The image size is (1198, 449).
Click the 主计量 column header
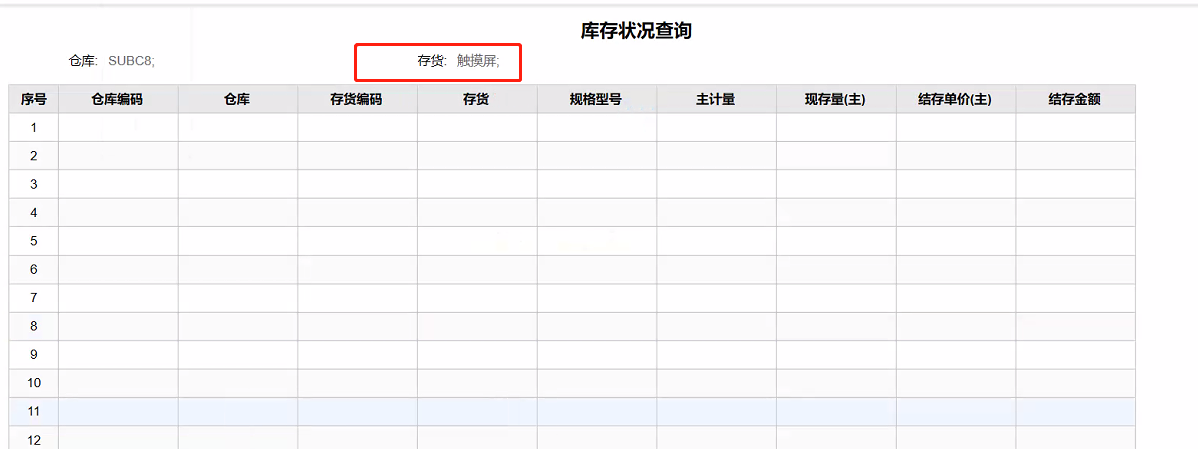(x=717, y=99)
